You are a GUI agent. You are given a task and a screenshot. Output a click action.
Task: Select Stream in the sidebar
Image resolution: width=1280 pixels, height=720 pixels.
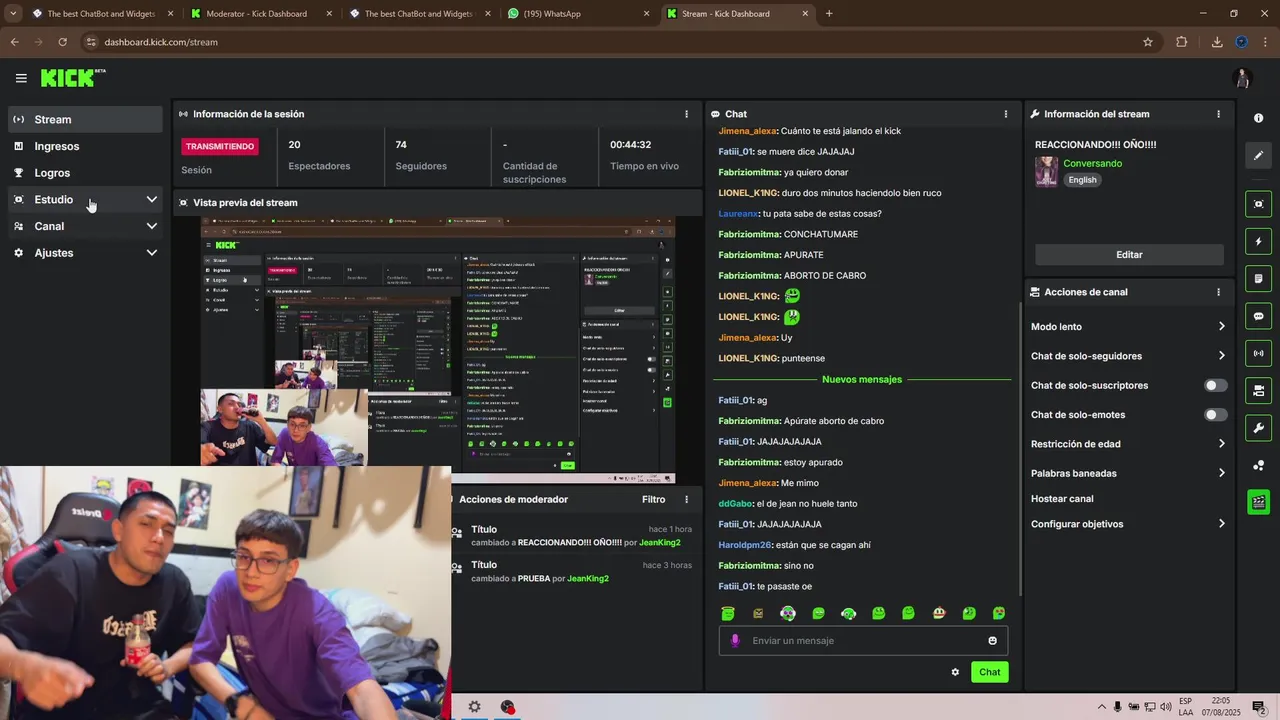tap(85, 119)
